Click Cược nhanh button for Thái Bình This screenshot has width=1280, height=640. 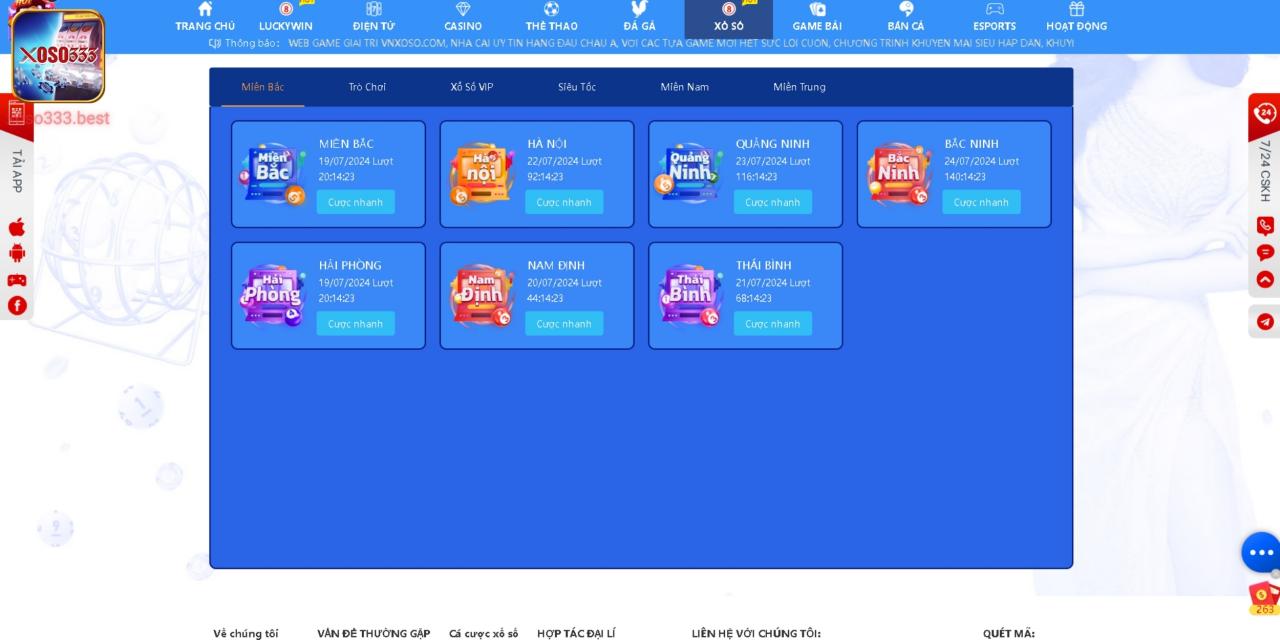coord(772,324)
